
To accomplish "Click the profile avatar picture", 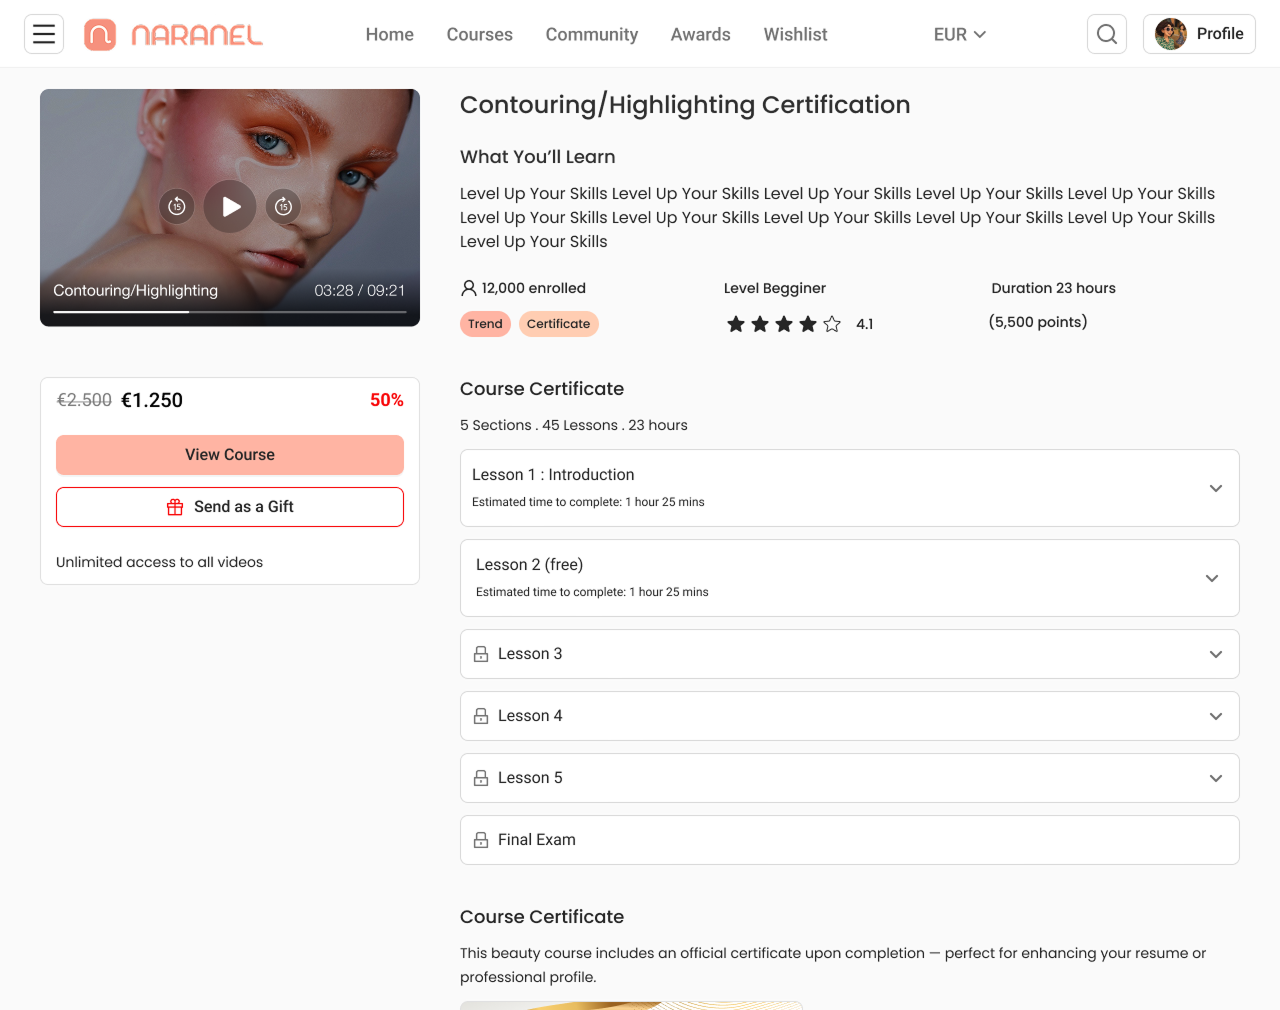I will (x=1171, y=34).
